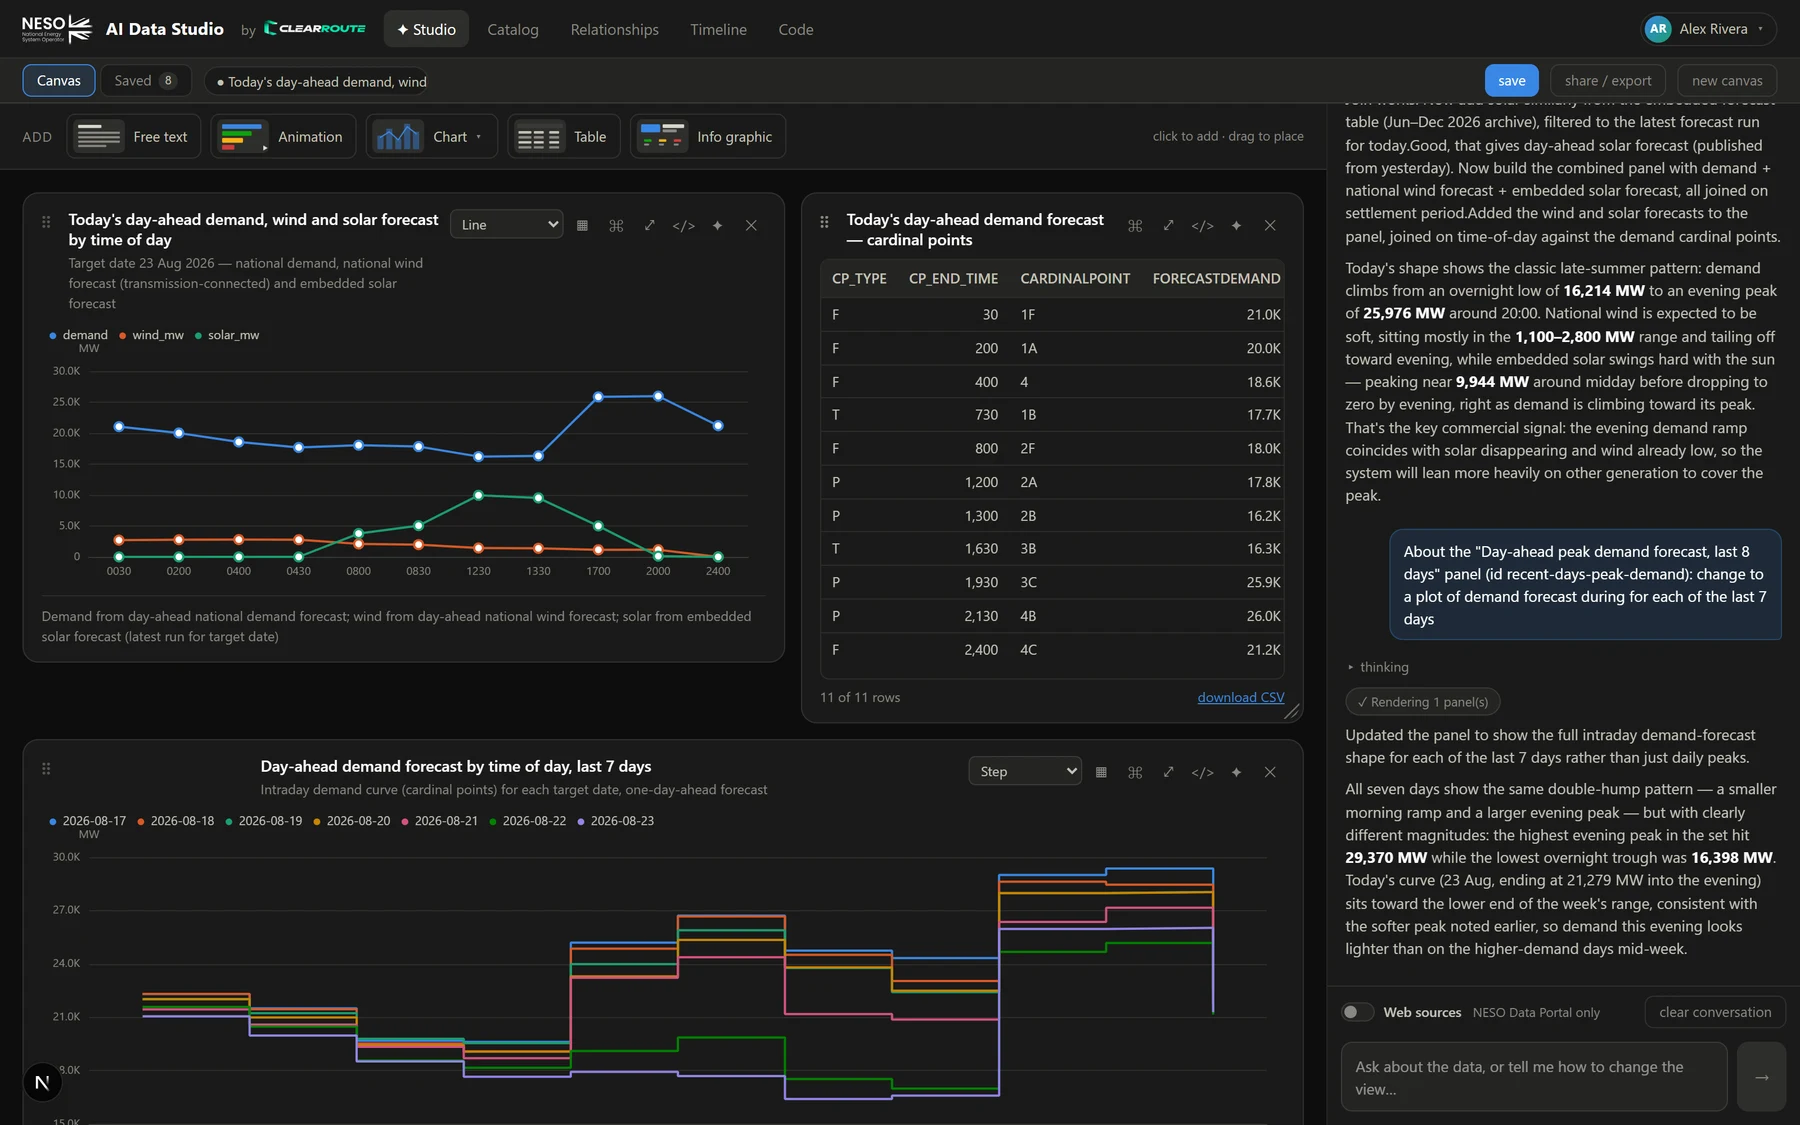Image resolution: width=1800 pixels, height=1125 pixels.
Task: Open table view icon in wind and solar panel
Action: [582, 225]
